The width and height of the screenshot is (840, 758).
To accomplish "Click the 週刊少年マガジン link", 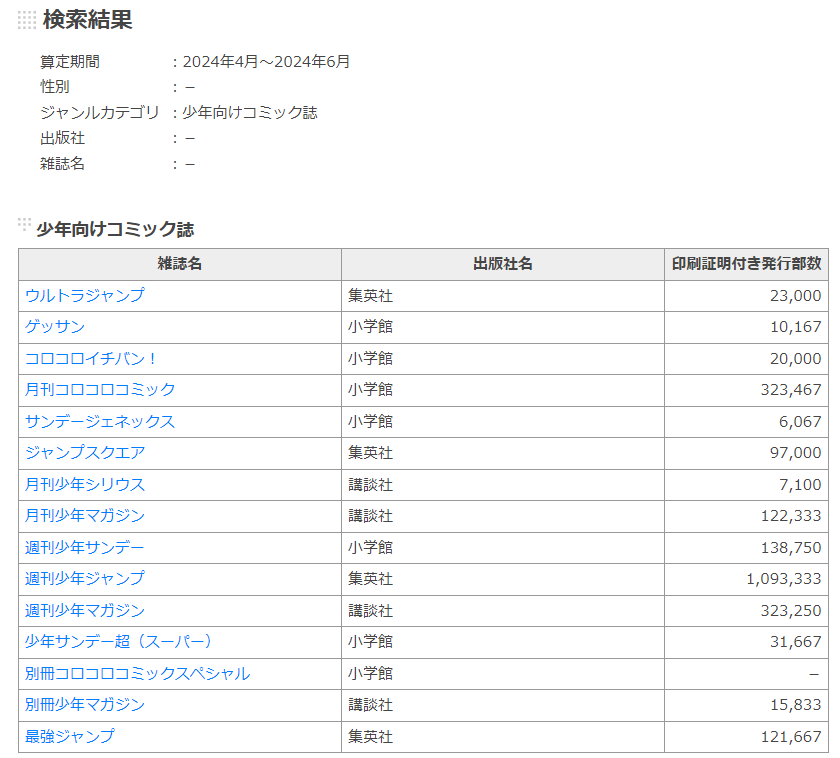I will [x=85, y=610].
